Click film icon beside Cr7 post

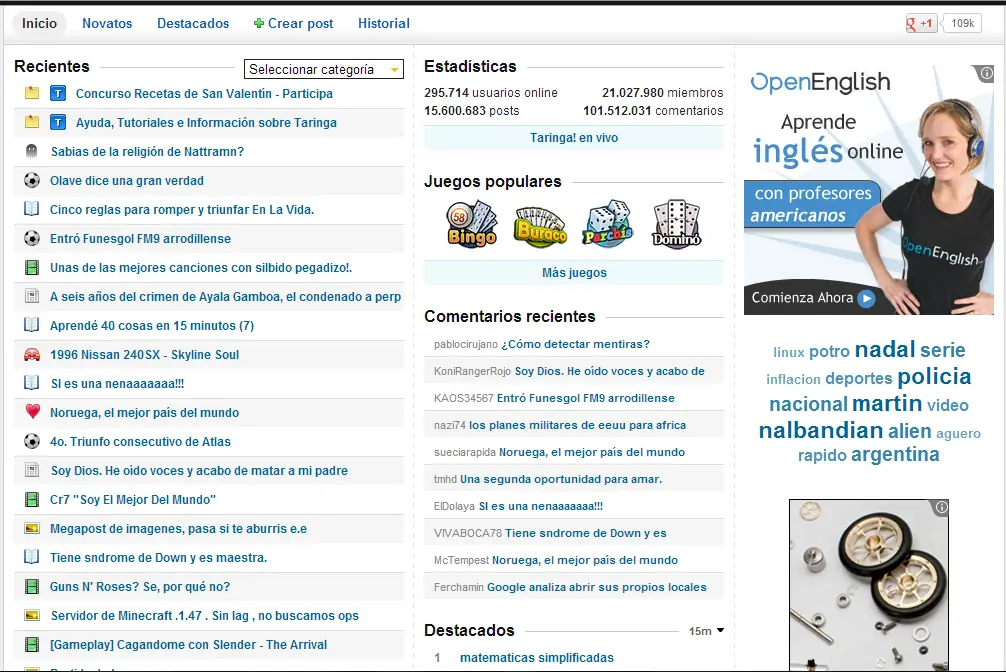tap(31, 499)
